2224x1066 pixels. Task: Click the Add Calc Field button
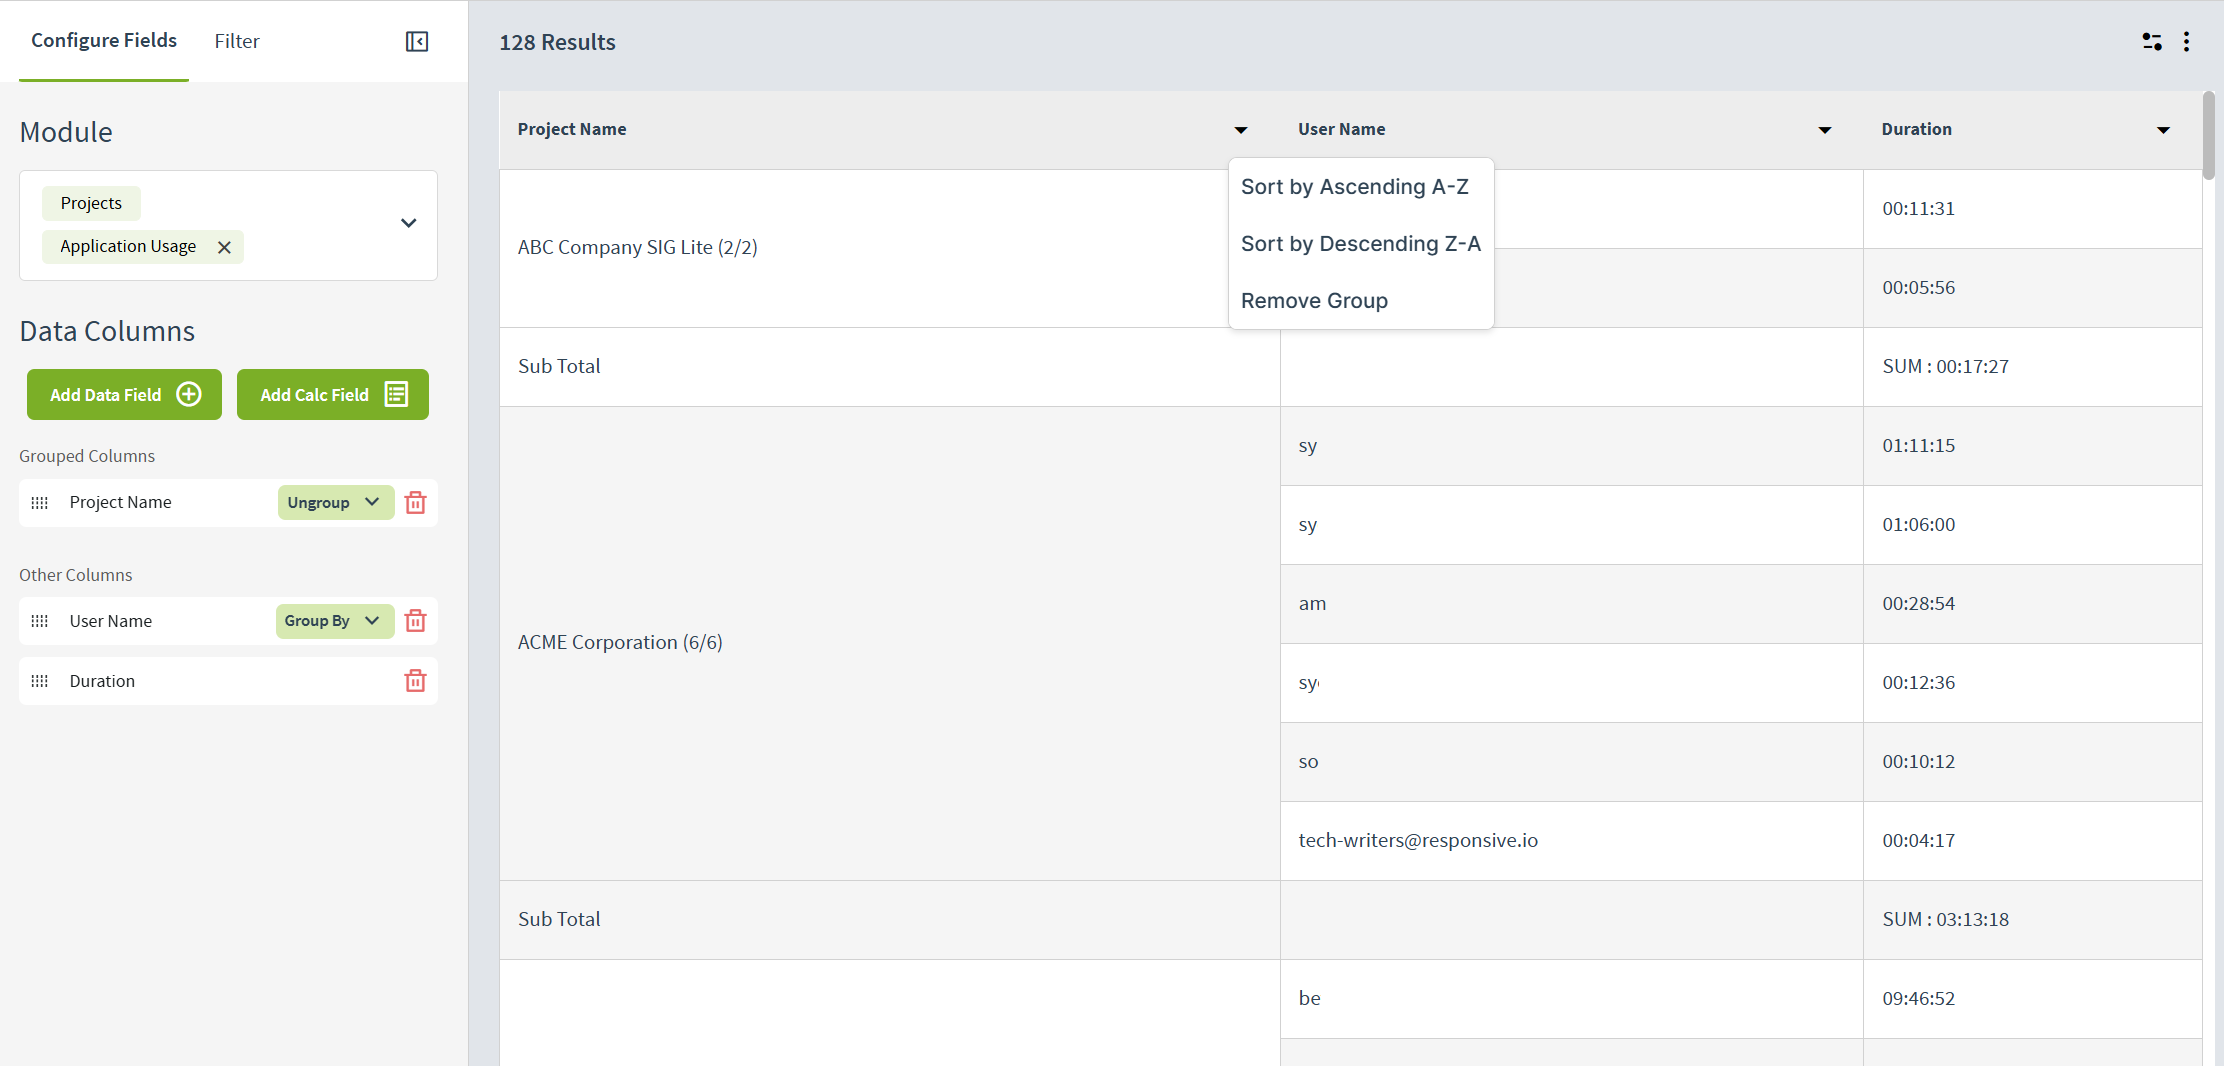332,395
